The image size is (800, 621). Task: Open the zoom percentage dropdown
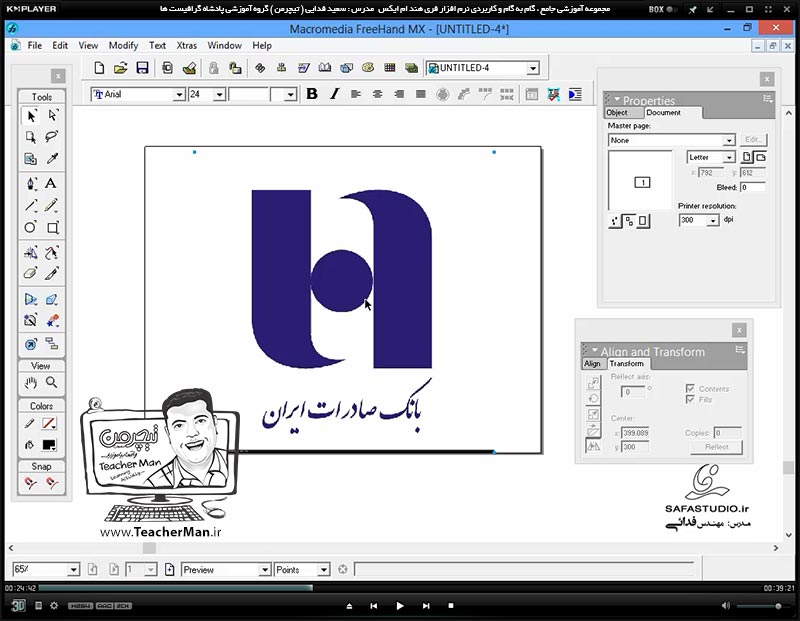click(x=73, y=569)
